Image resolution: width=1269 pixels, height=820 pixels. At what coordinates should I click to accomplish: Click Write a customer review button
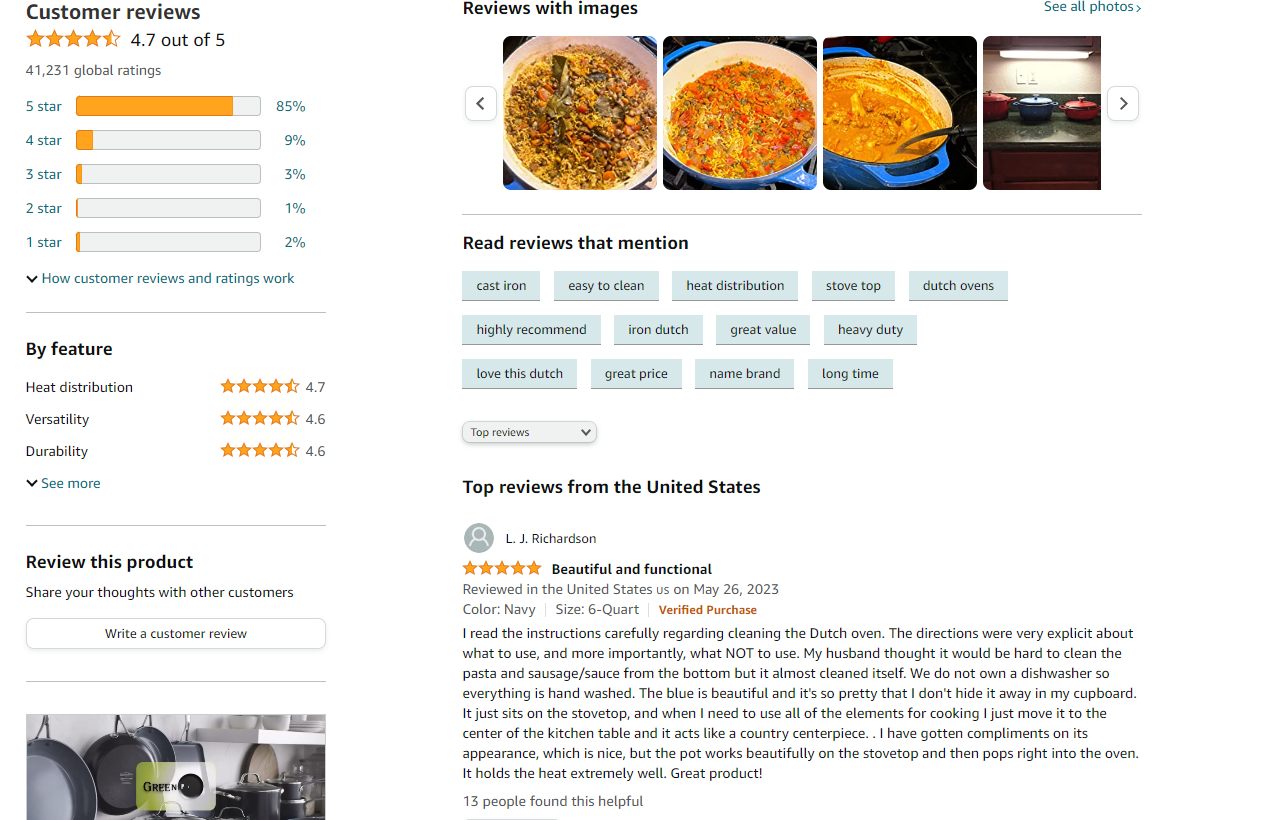click(x=176, y=633)
